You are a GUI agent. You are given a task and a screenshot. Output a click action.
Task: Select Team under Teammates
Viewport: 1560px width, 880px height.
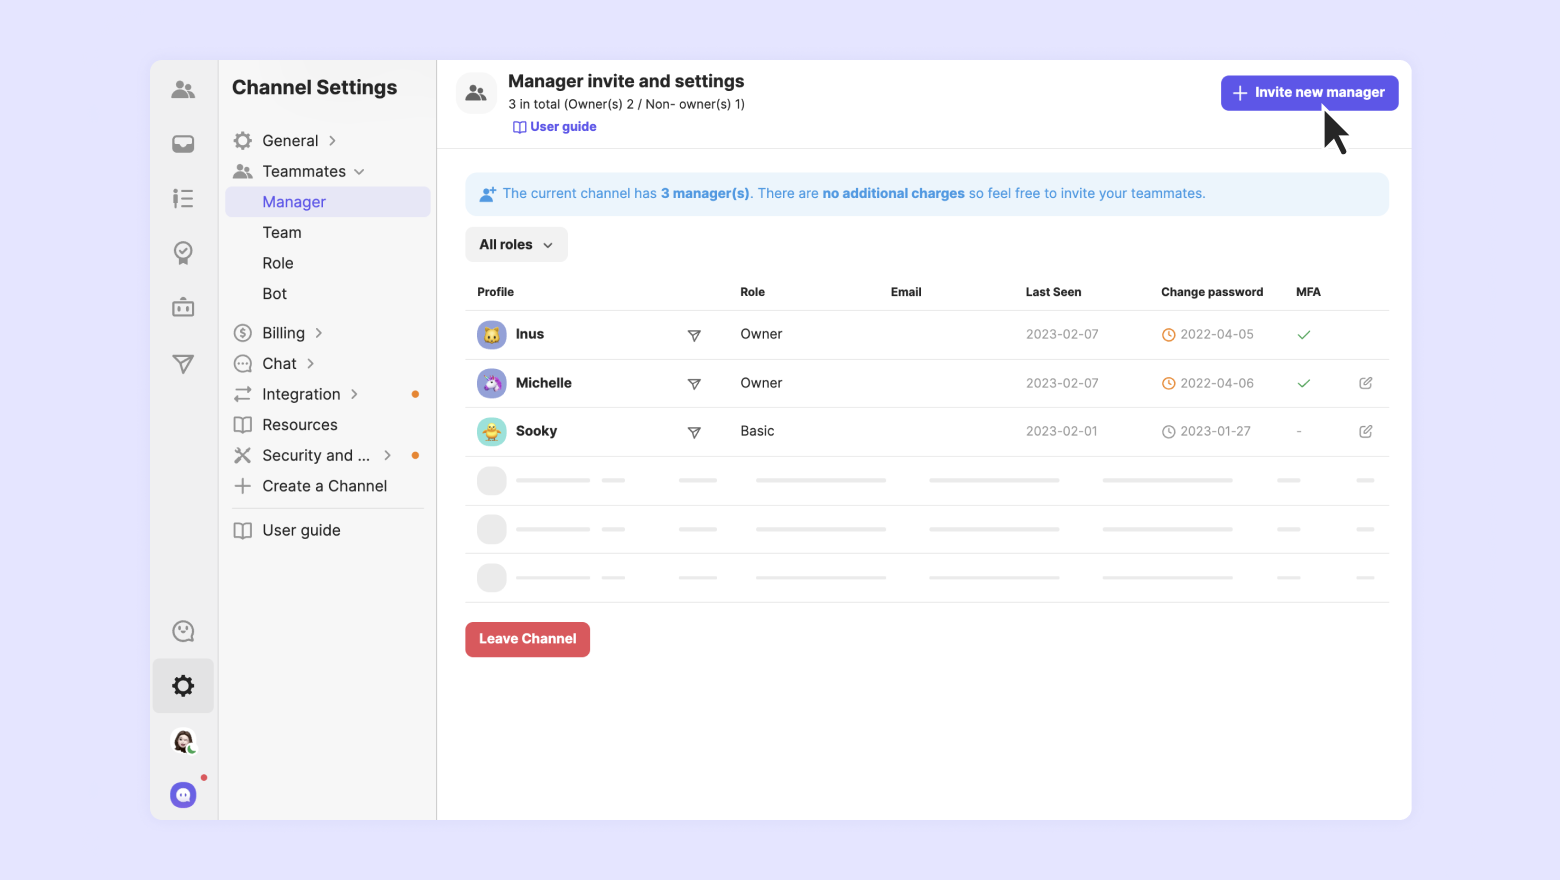click(x=282, y=232)
